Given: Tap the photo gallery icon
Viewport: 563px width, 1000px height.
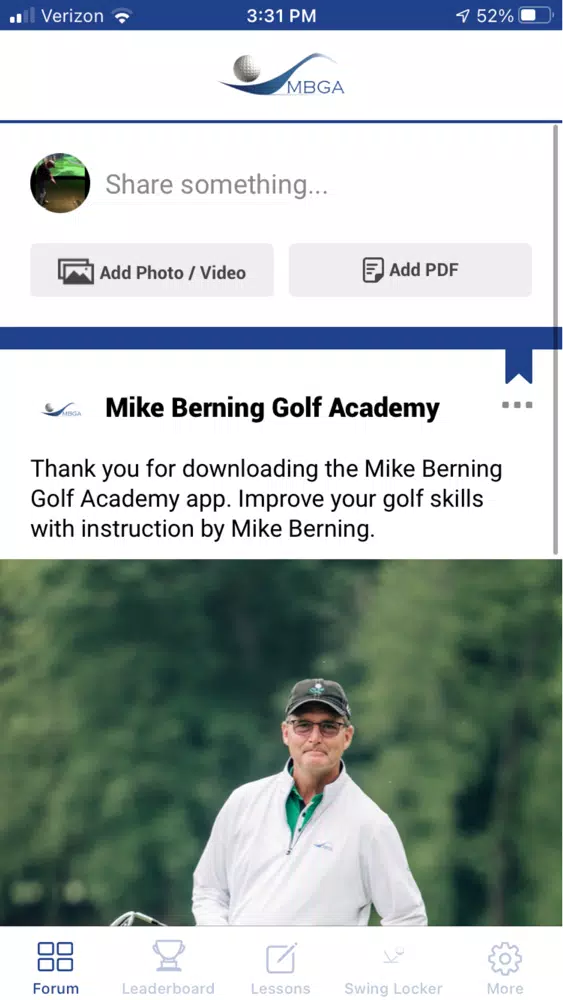Looking at the screenshot, I should (75, 272).
